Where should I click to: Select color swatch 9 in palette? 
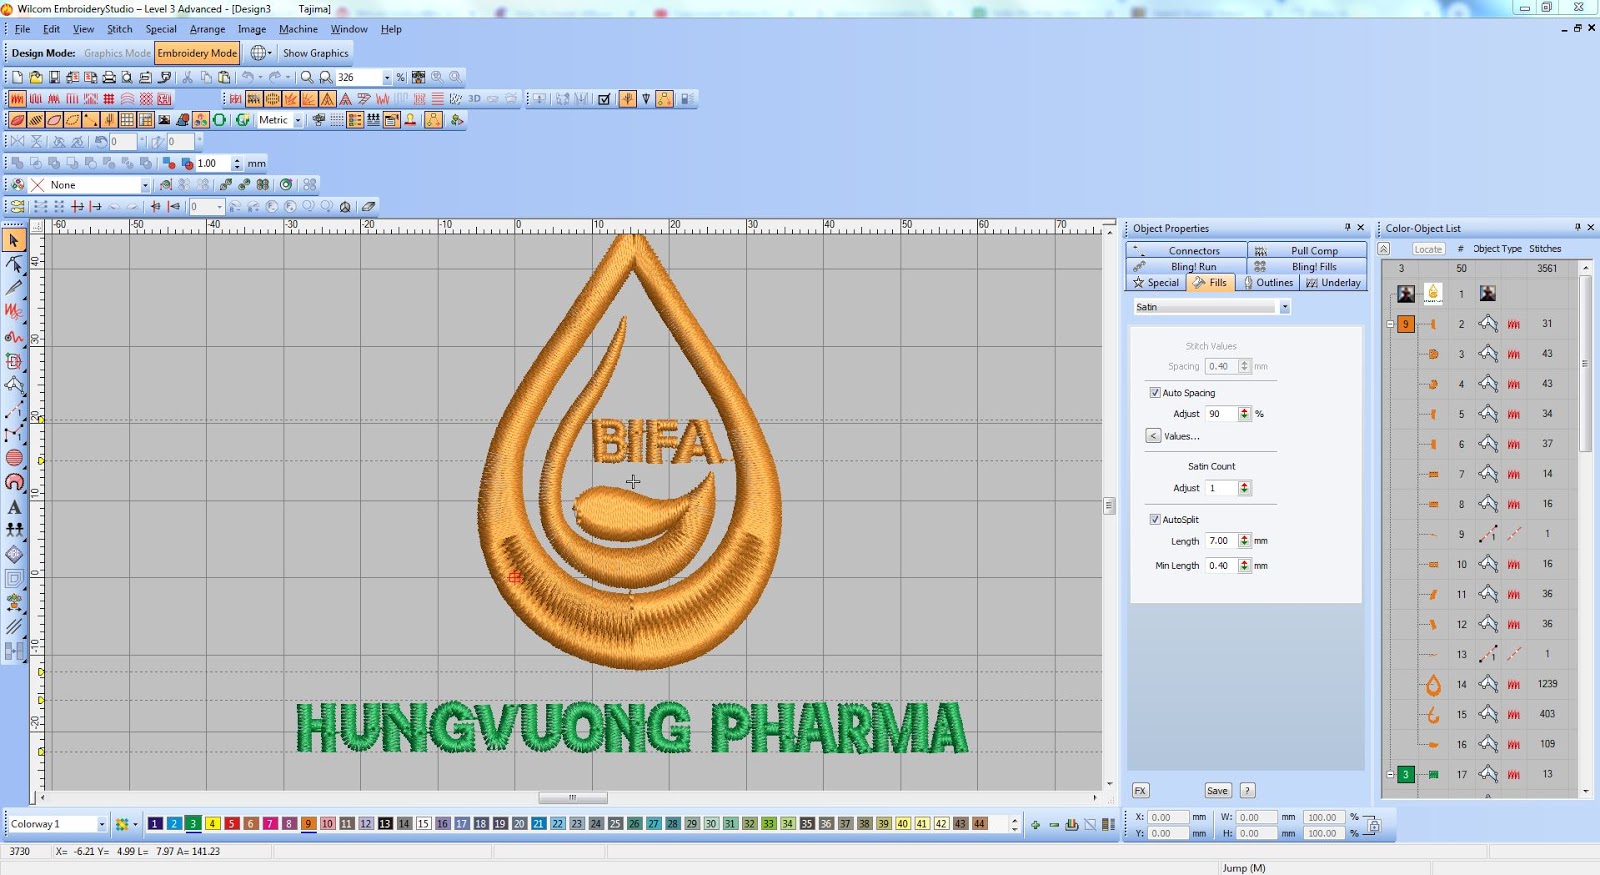pyautogui.click(x=308, y=824)
